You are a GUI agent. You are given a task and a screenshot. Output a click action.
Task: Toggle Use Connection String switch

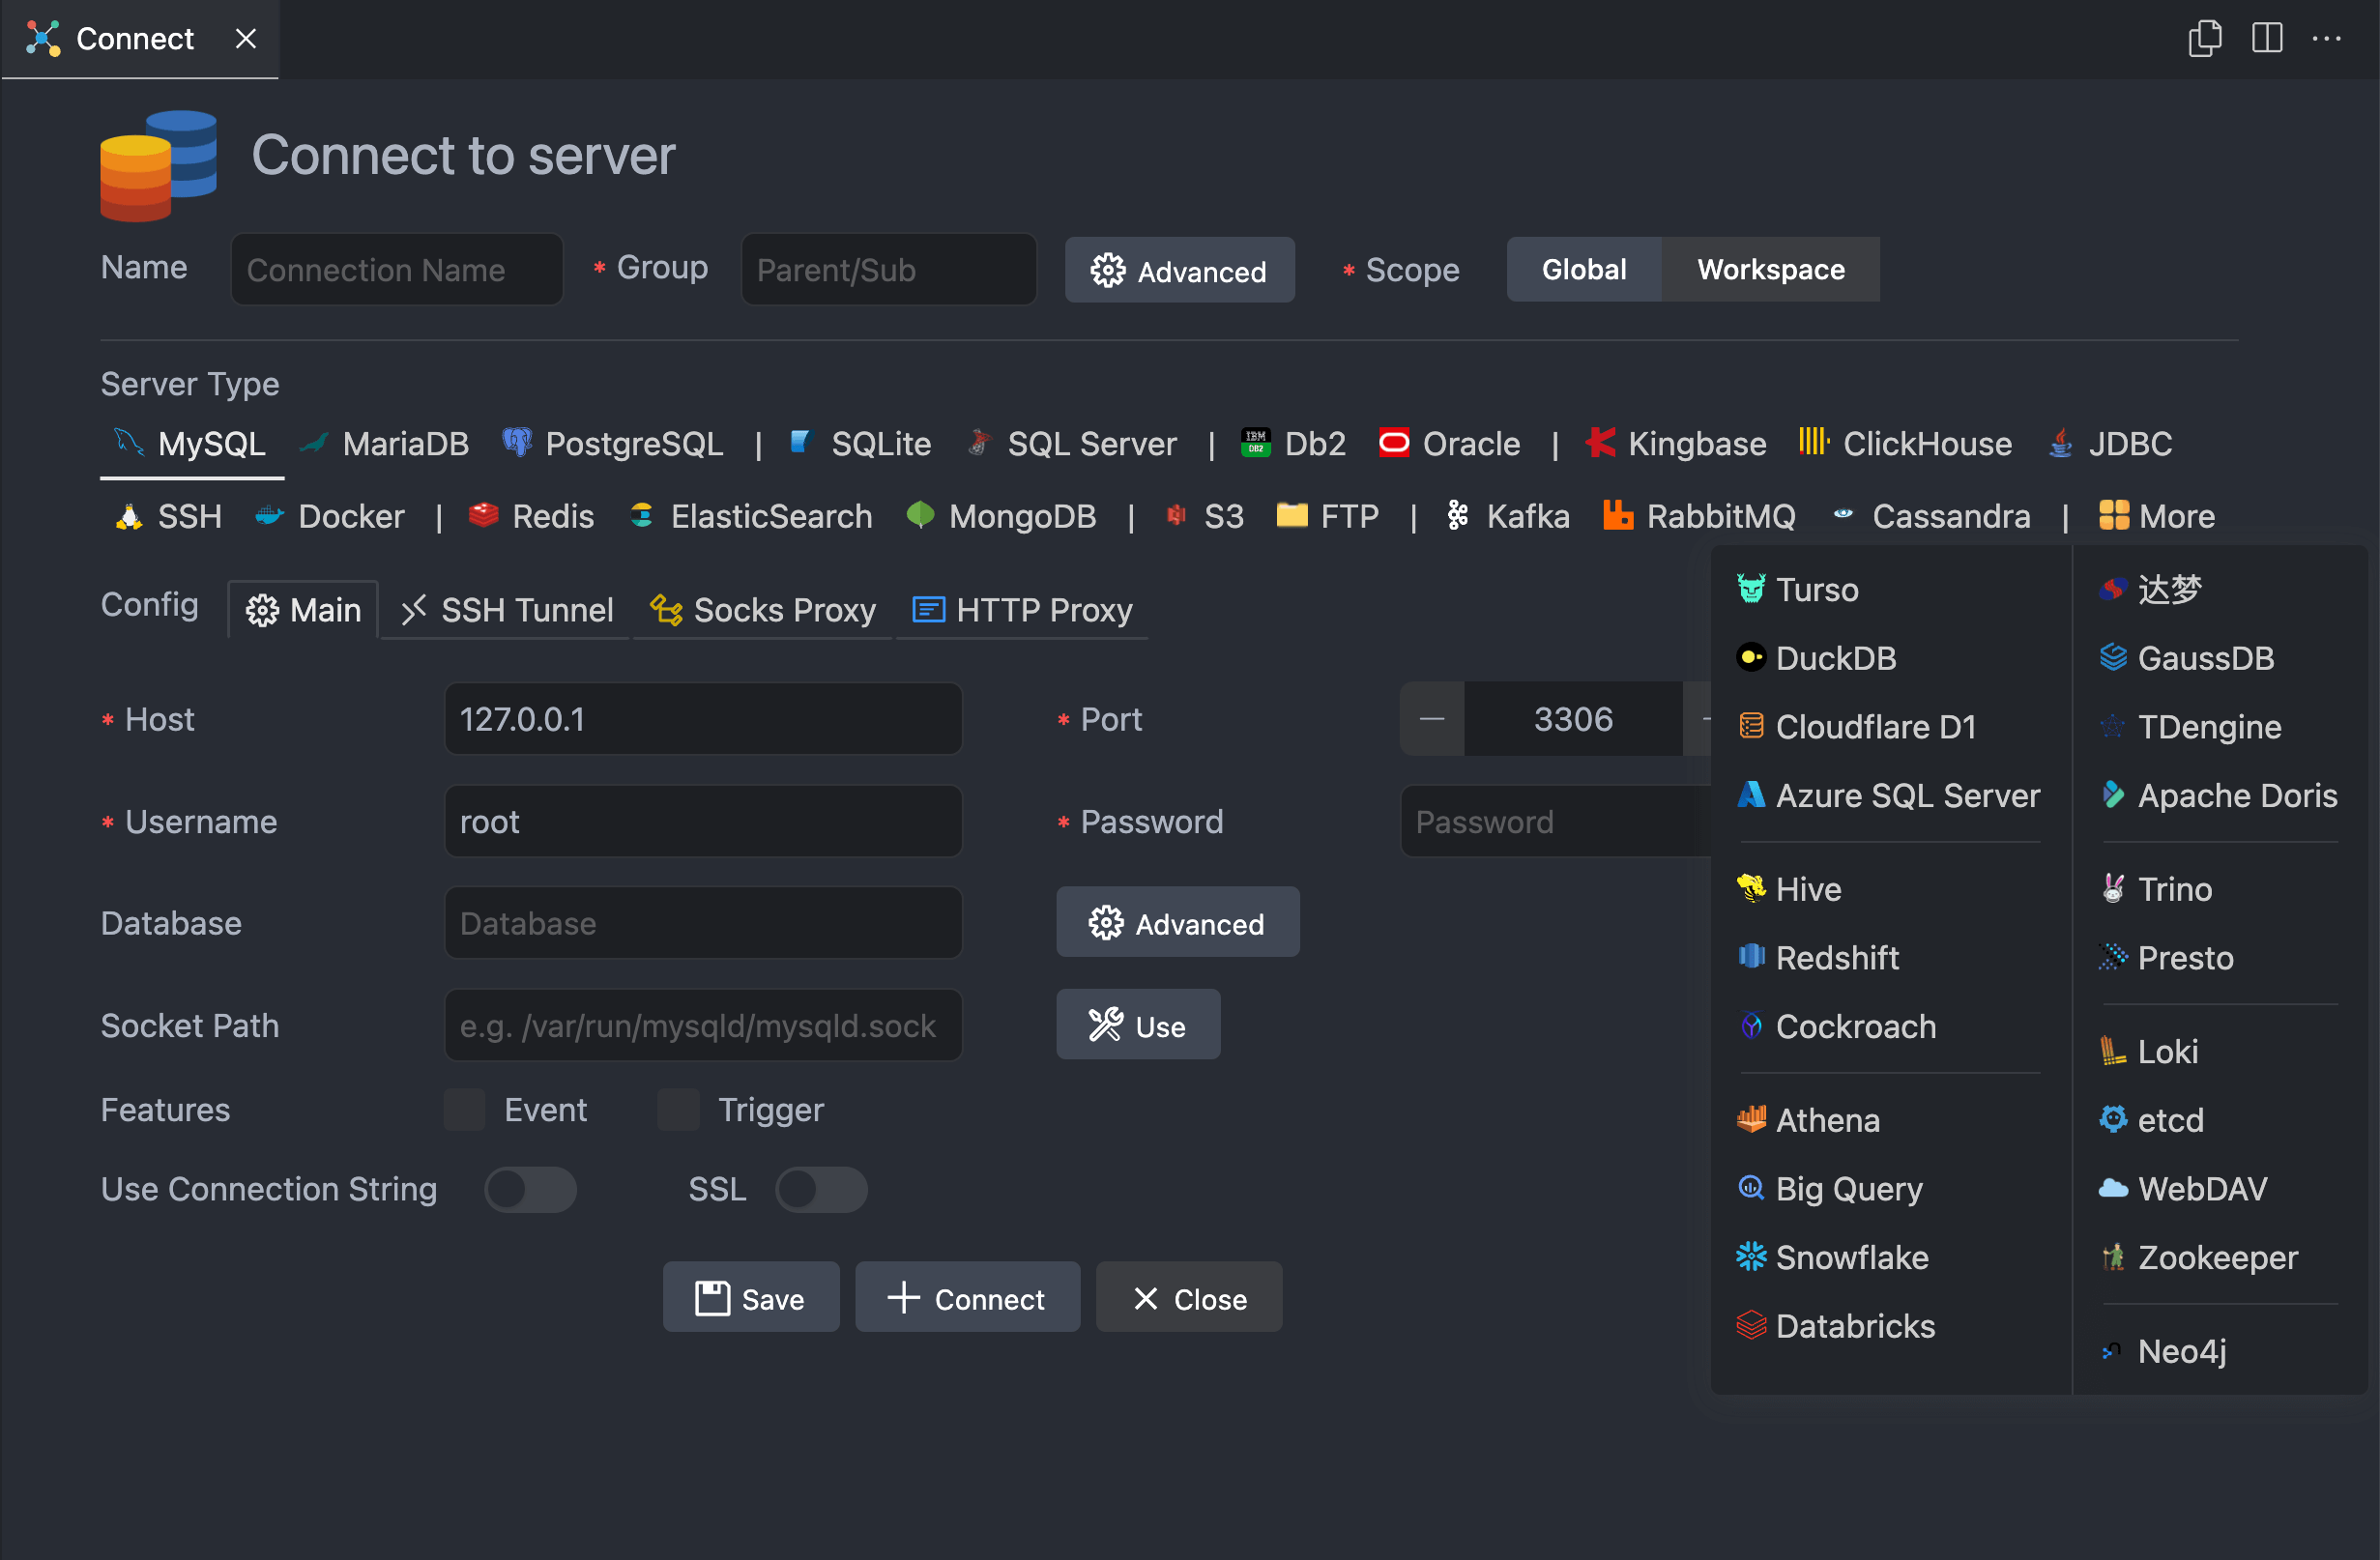click(x=530, y=1190)
